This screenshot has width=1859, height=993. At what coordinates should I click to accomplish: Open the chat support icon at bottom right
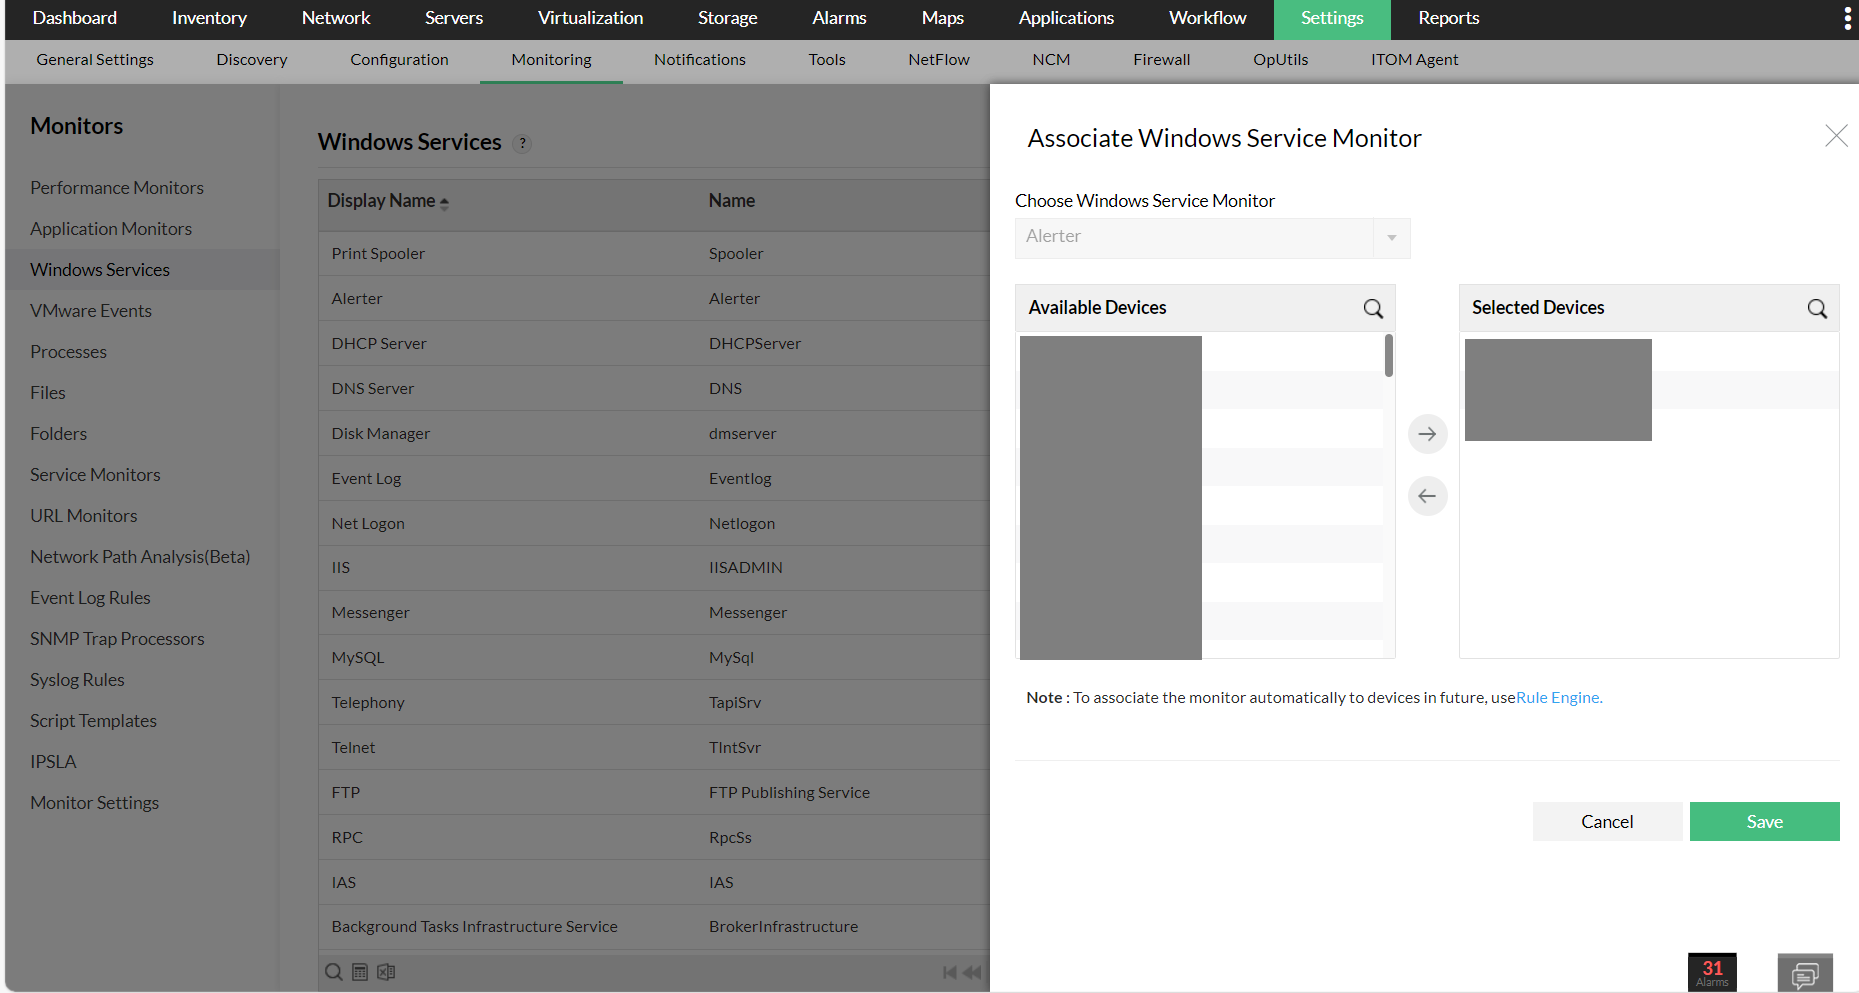[1804, 973]
